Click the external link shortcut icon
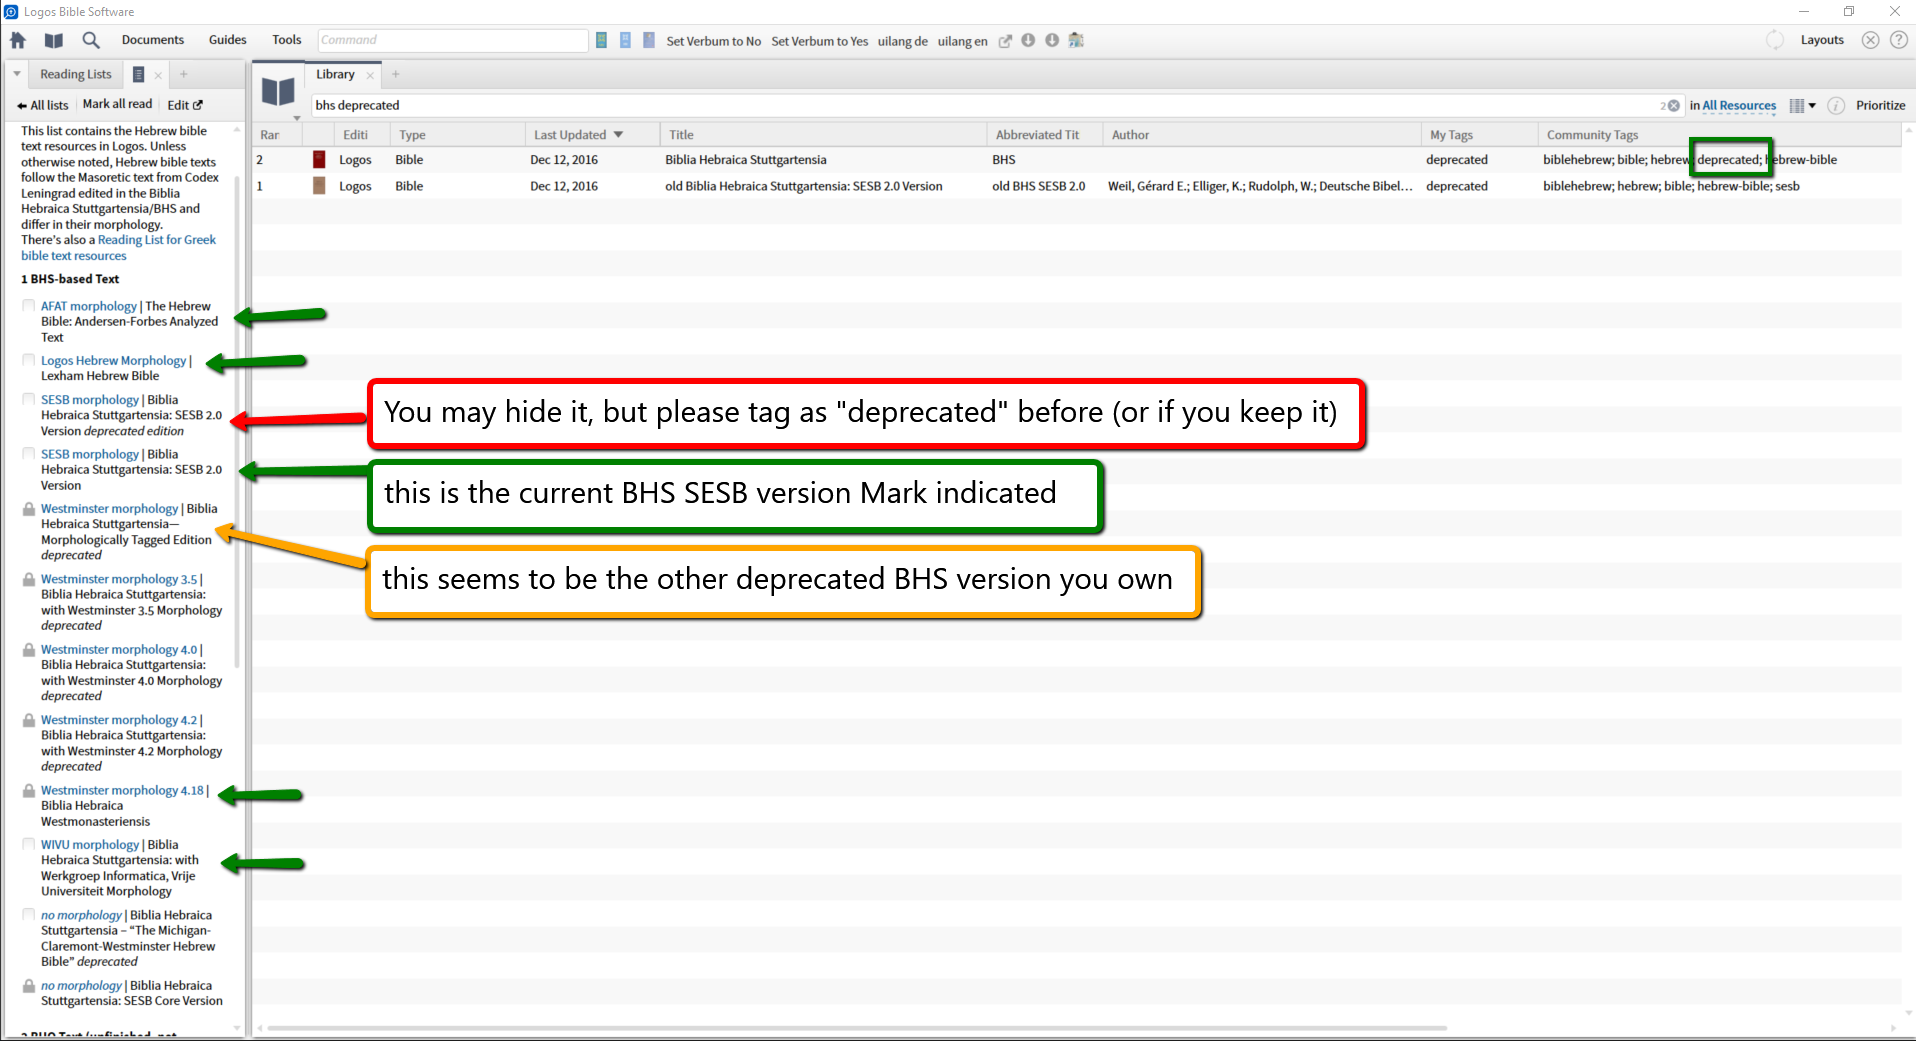Image resolution: width=1916 pixels, height=1041 pixels. pos(1005,41)
